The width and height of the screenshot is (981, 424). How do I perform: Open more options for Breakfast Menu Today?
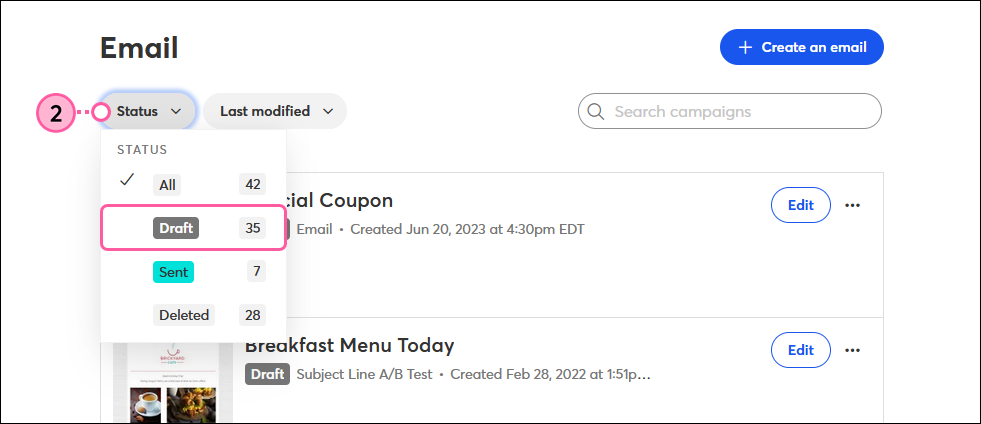click(x=853, y=350)
